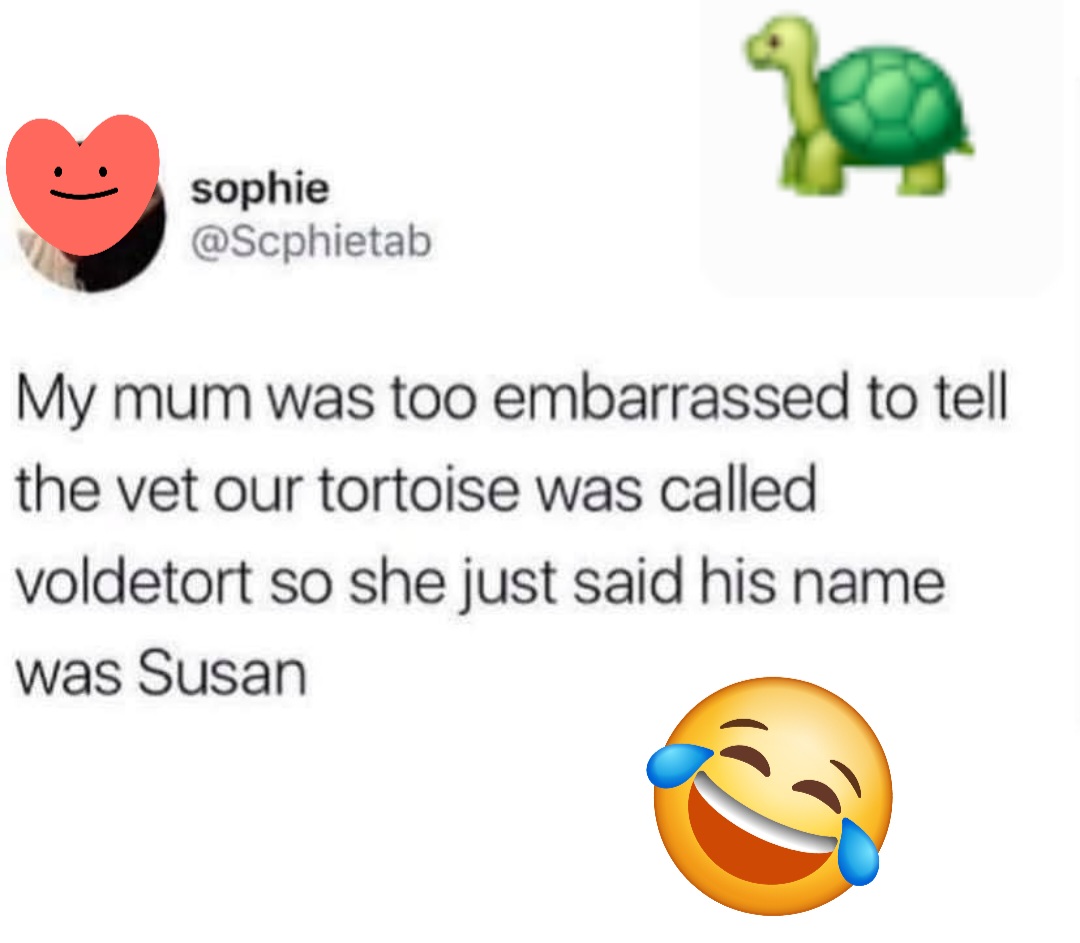The image size is (1080, 943).
Task: Open the @Scphietab handle
Action: click(x=311, y=241)
